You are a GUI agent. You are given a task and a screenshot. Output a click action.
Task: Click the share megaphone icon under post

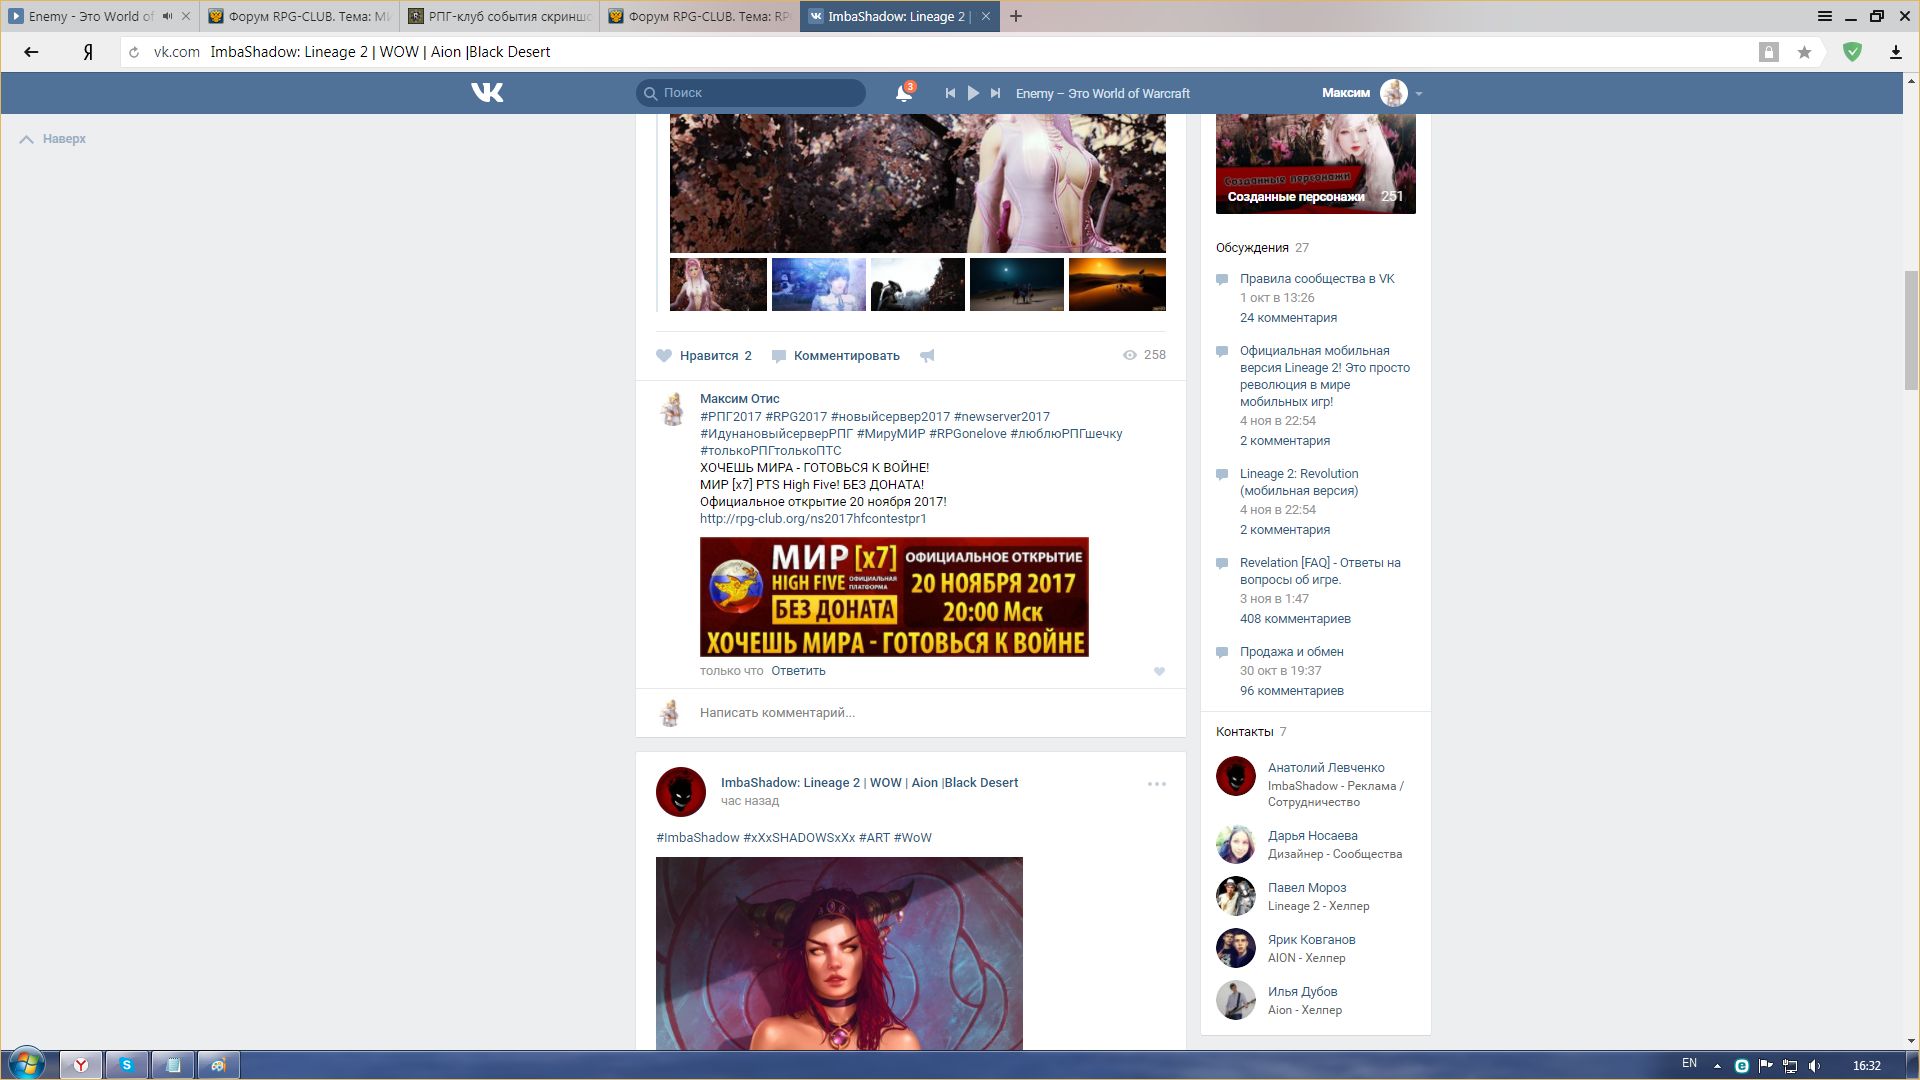(x=927, y=356)
